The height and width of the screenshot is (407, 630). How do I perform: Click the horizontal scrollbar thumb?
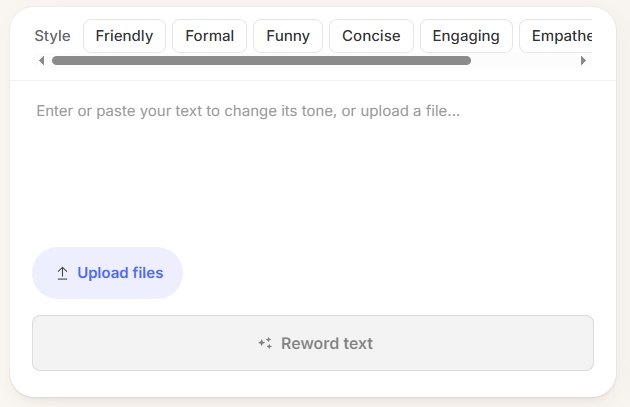tap(260, 61)
